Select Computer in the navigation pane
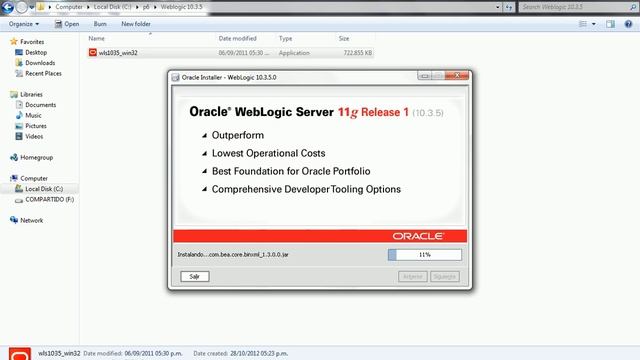This screenshot has width=640, height=360. point(34,178)
